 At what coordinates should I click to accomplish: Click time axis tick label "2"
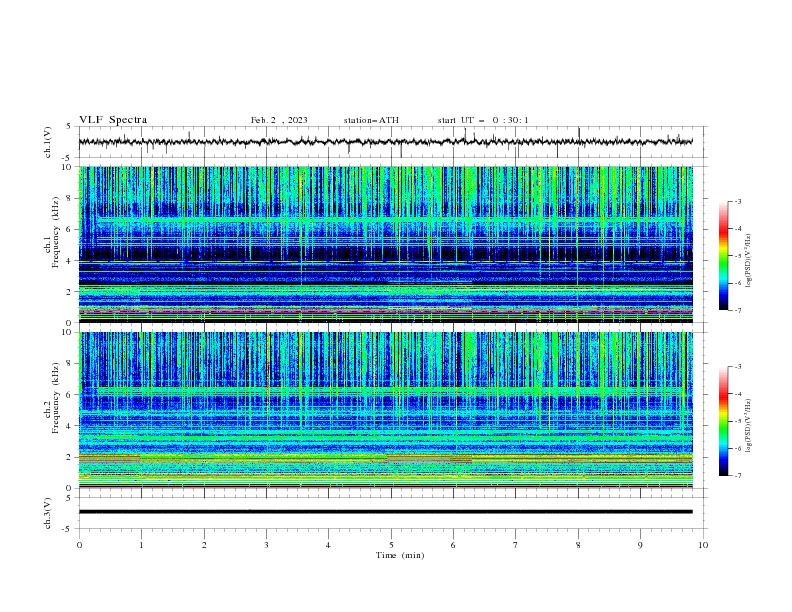(x=204, y=545)
